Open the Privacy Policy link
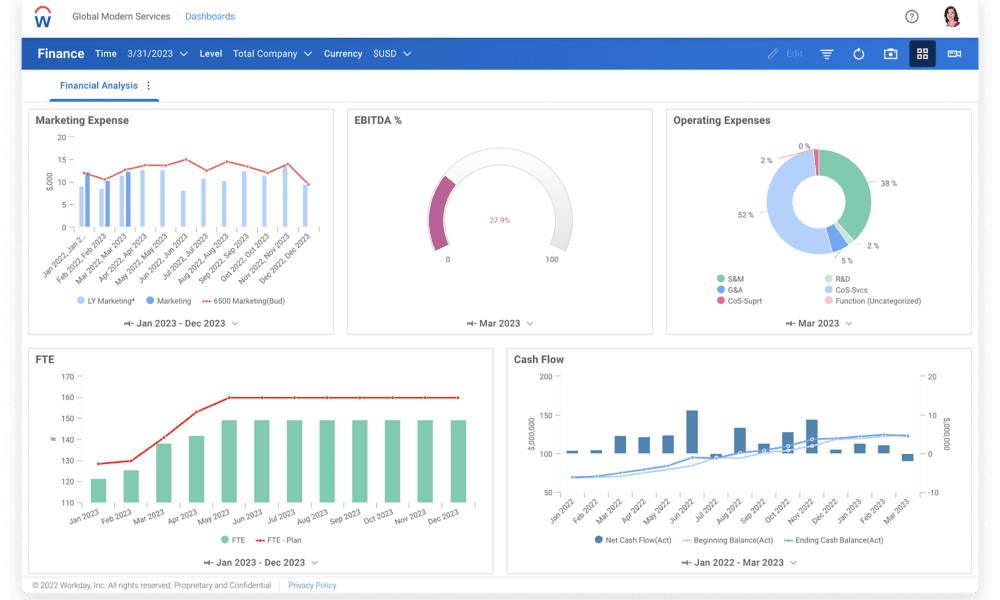This screenshot has width=1000, height=600. pos(312,585)
